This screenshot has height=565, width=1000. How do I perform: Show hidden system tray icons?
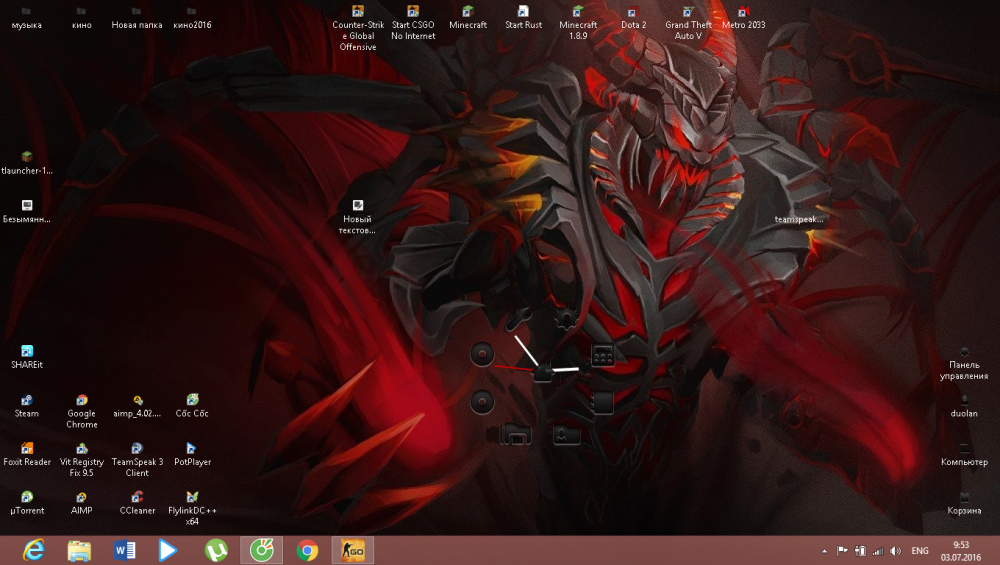824,551
